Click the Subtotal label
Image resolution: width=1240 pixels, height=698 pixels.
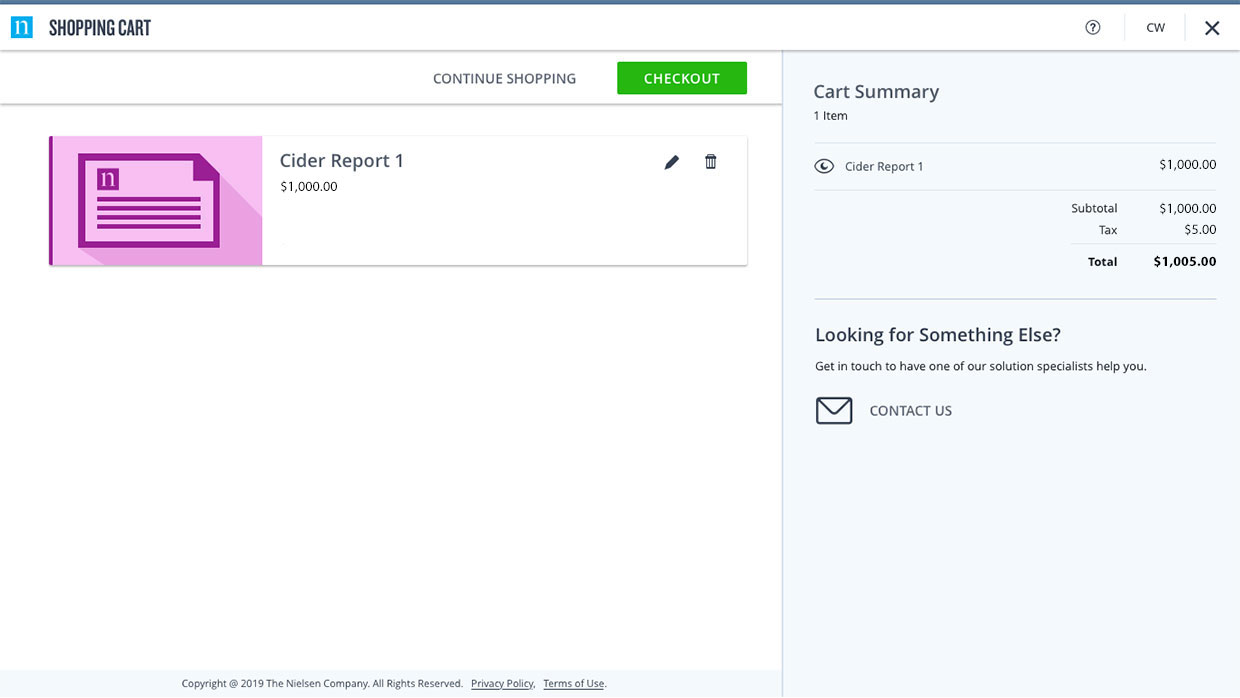1094,209
